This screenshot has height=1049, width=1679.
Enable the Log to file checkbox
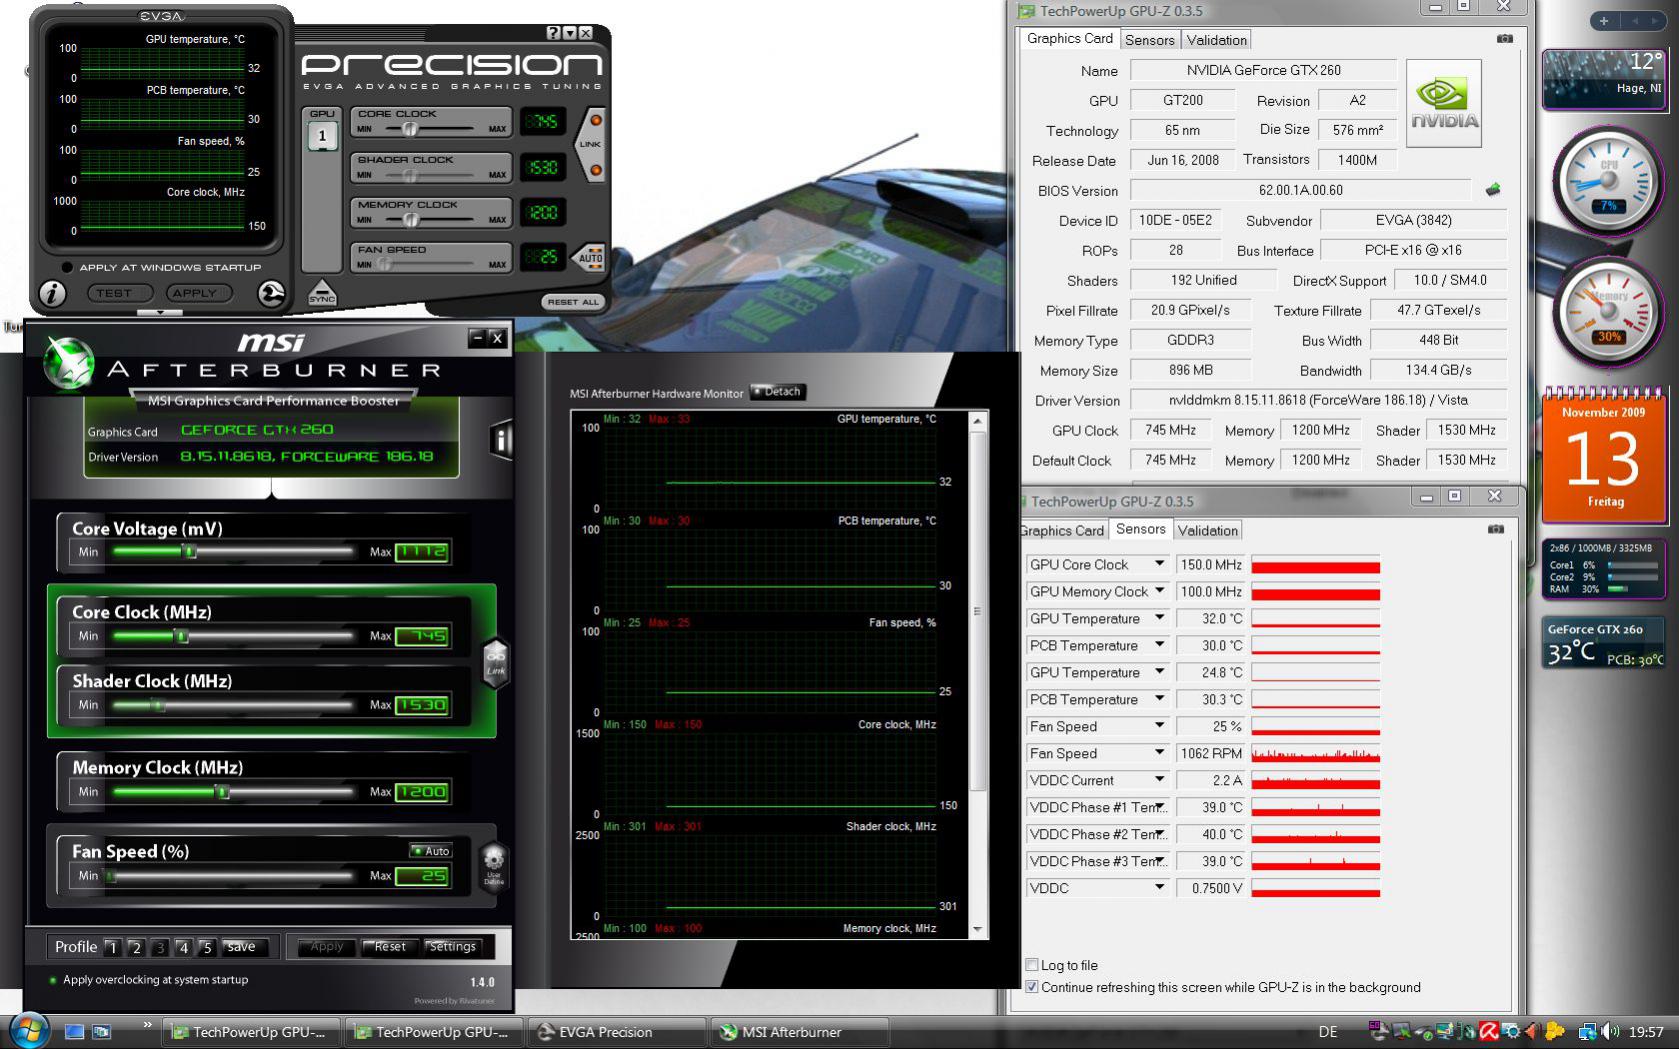pos(1032,965)
